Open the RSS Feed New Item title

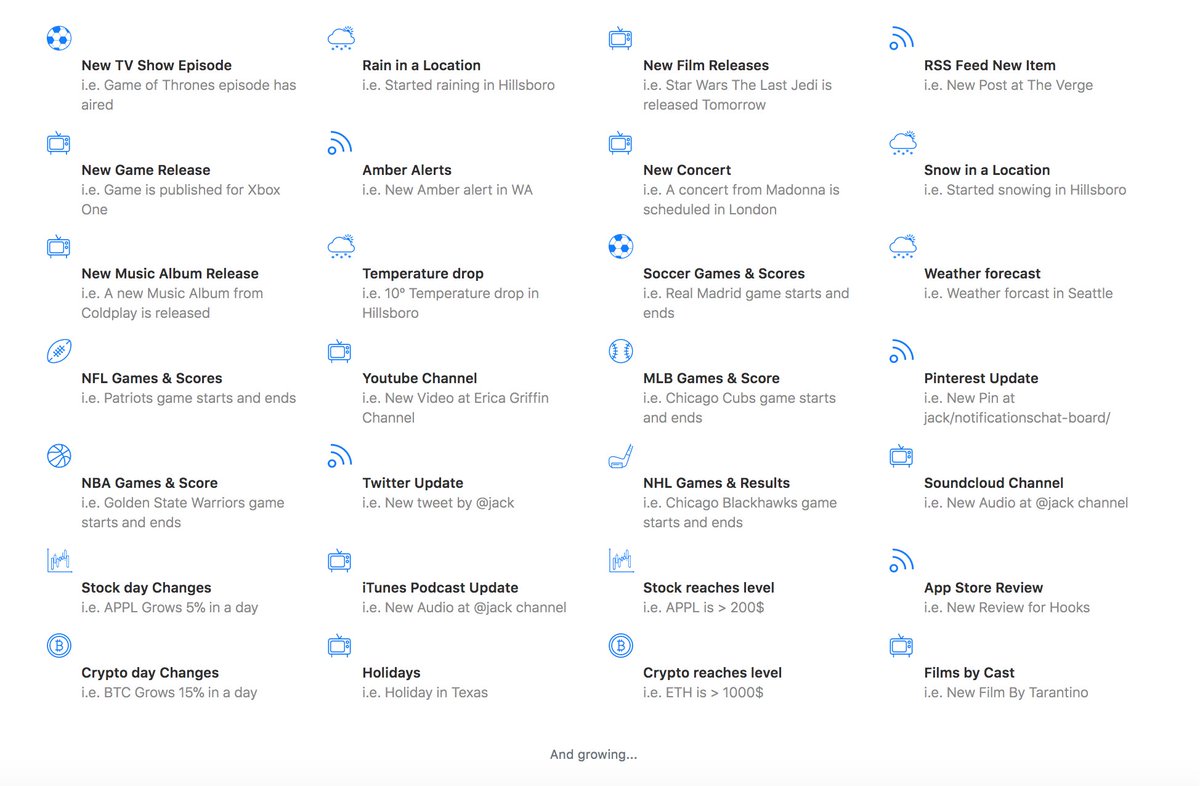point(990,65)
